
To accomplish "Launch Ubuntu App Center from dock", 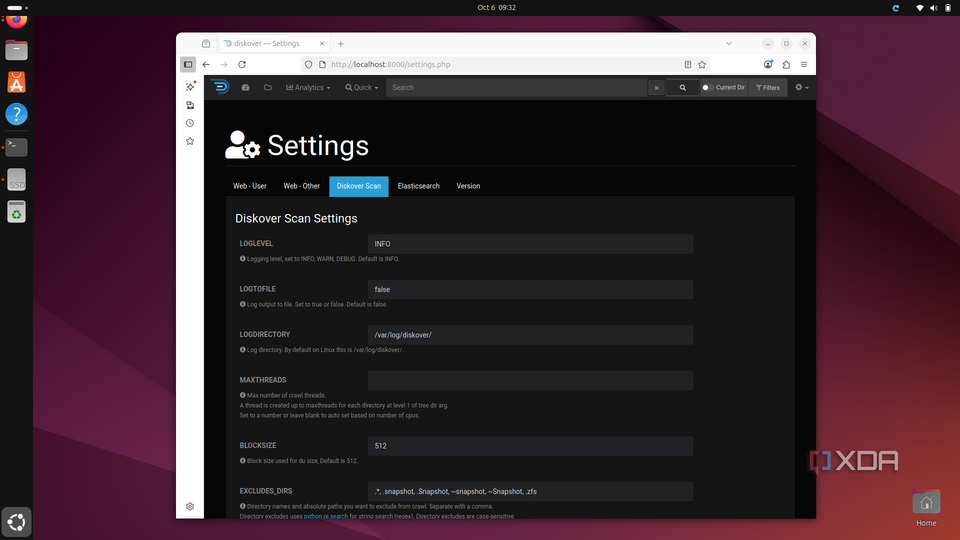I will pyautogui.click(x=17, y=82).
